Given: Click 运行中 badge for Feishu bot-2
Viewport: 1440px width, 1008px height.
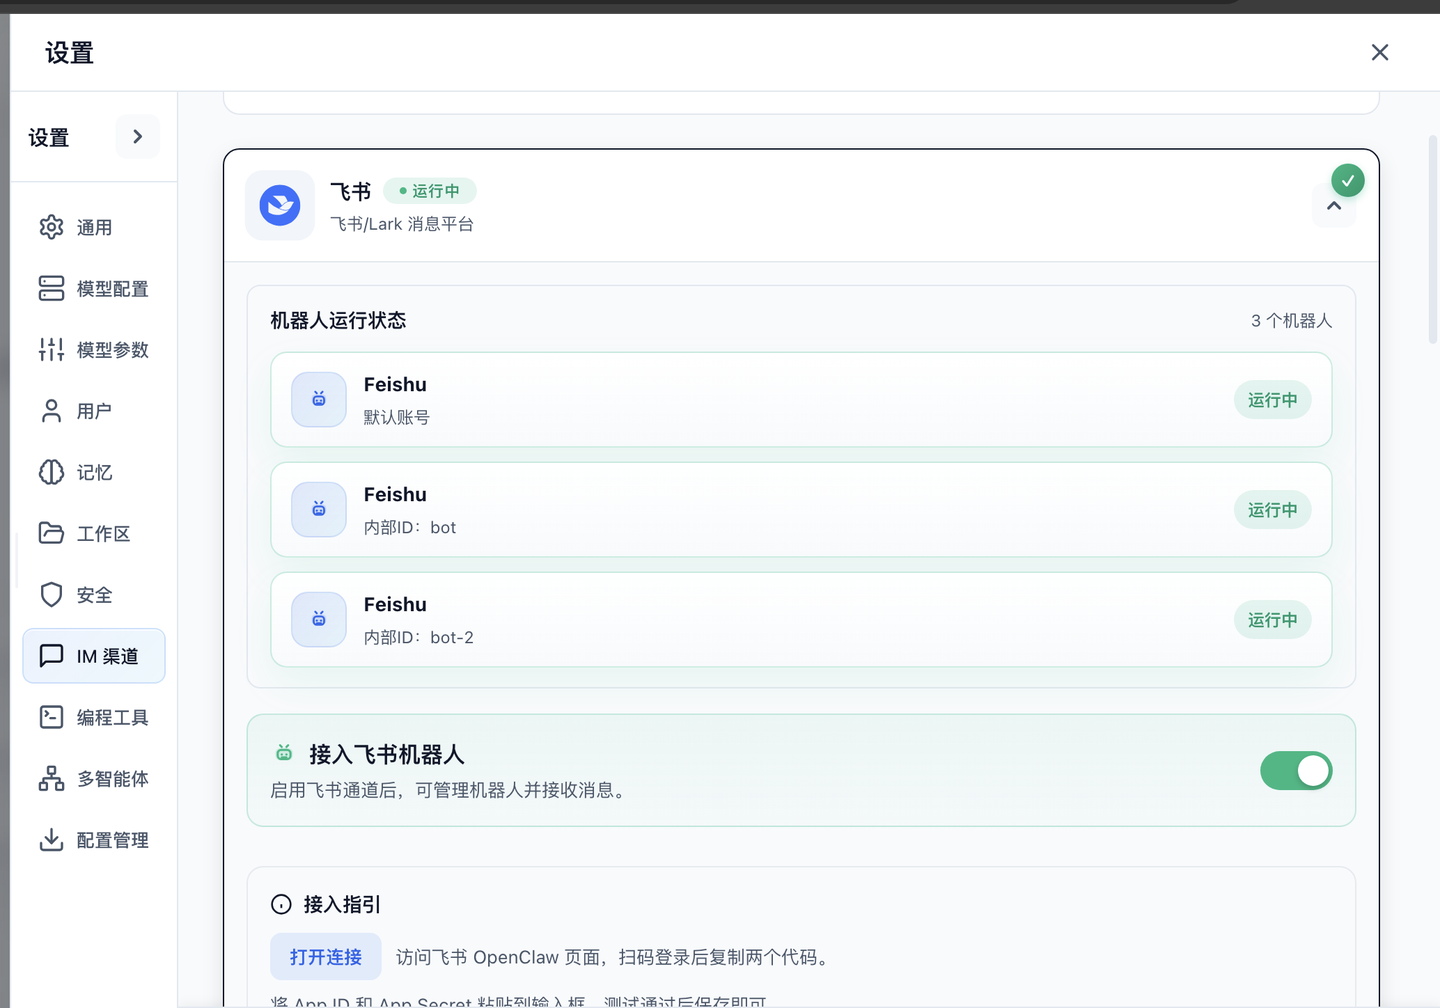Looking at the screenshot, I should tap(1272, 619).
